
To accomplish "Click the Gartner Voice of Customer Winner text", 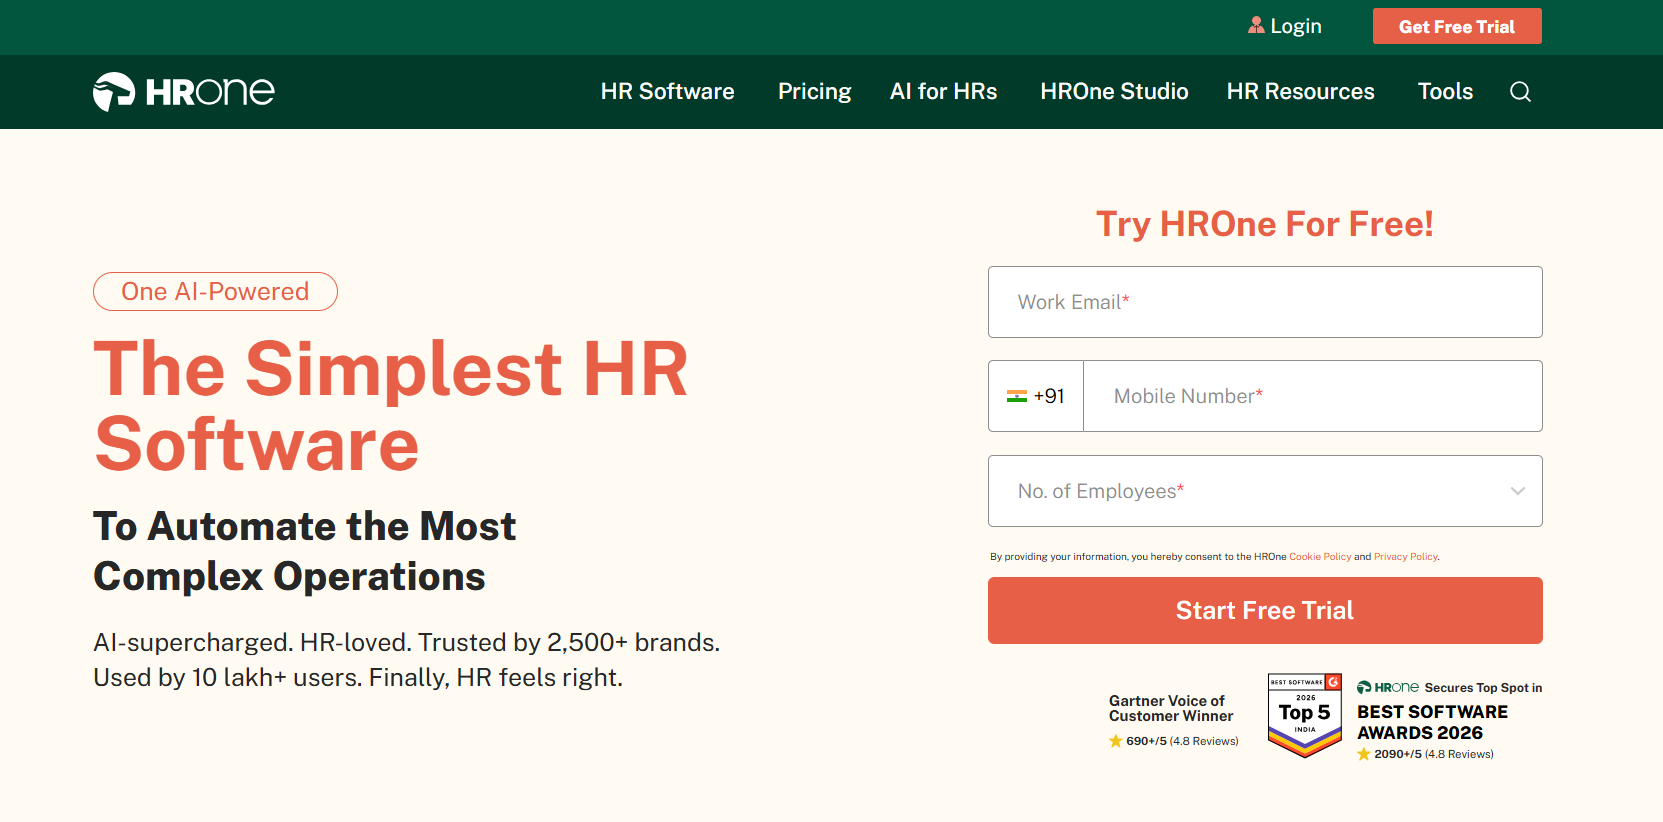I will tap(1171, 708).
